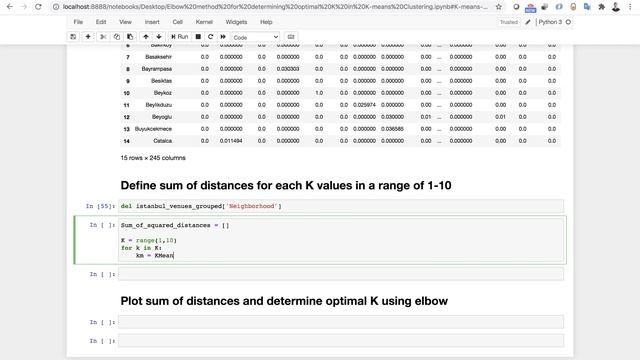
Task: Restart the kernel using the circular arrow icon
Action: 211,37
